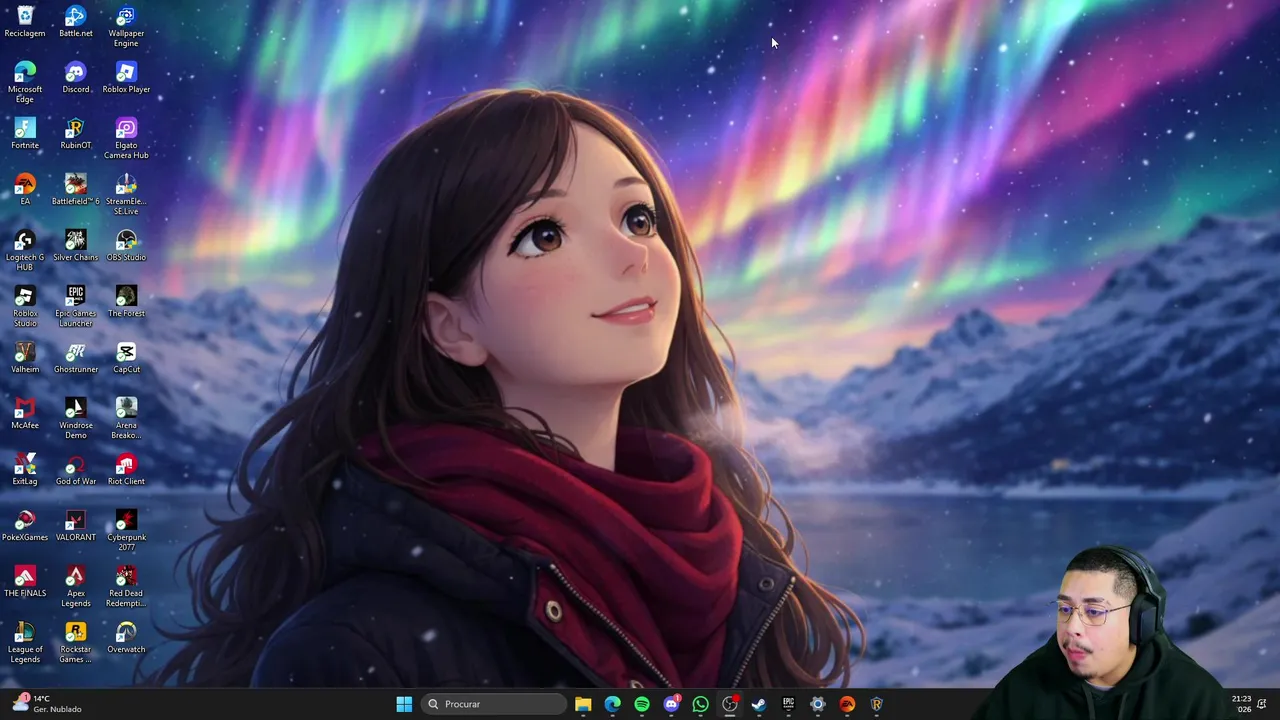The width and height of the screenshot is (1280, 720).
Task: Select the Silver Chains desktop icon
Action: (75, 246)
